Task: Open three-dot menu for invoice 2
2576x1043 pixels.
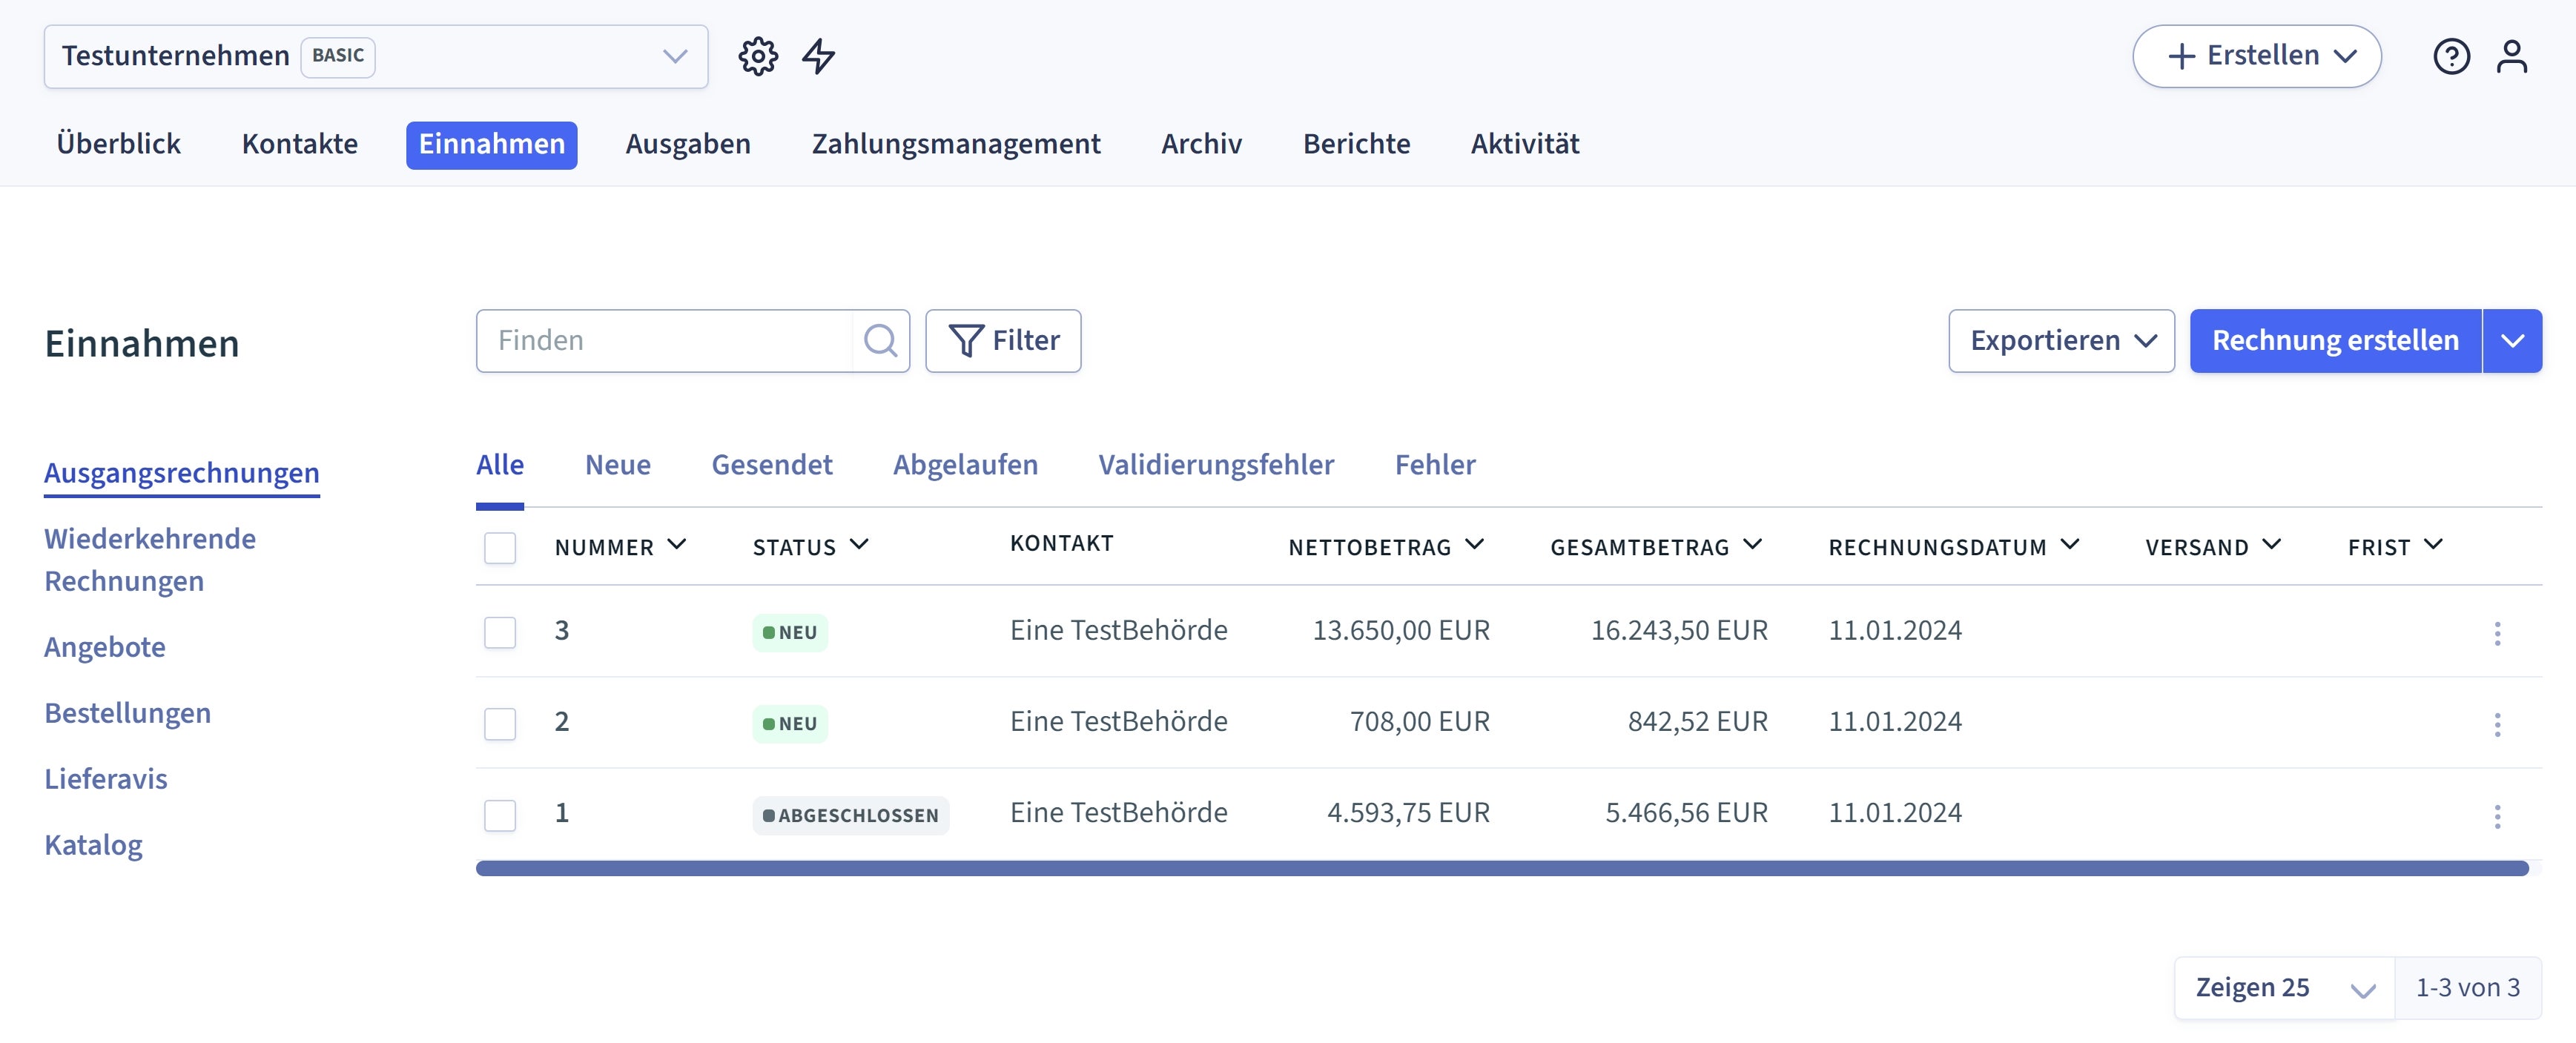Action: [2497, 724]
